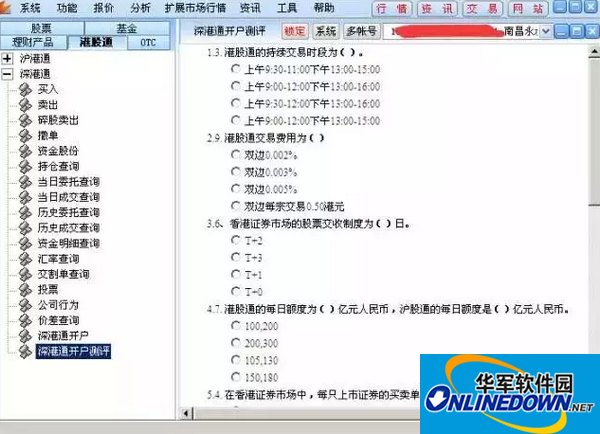Screen dimensions: 600x434
Task: Click the icon beside 汇率查询
Action: click(25, 259)
